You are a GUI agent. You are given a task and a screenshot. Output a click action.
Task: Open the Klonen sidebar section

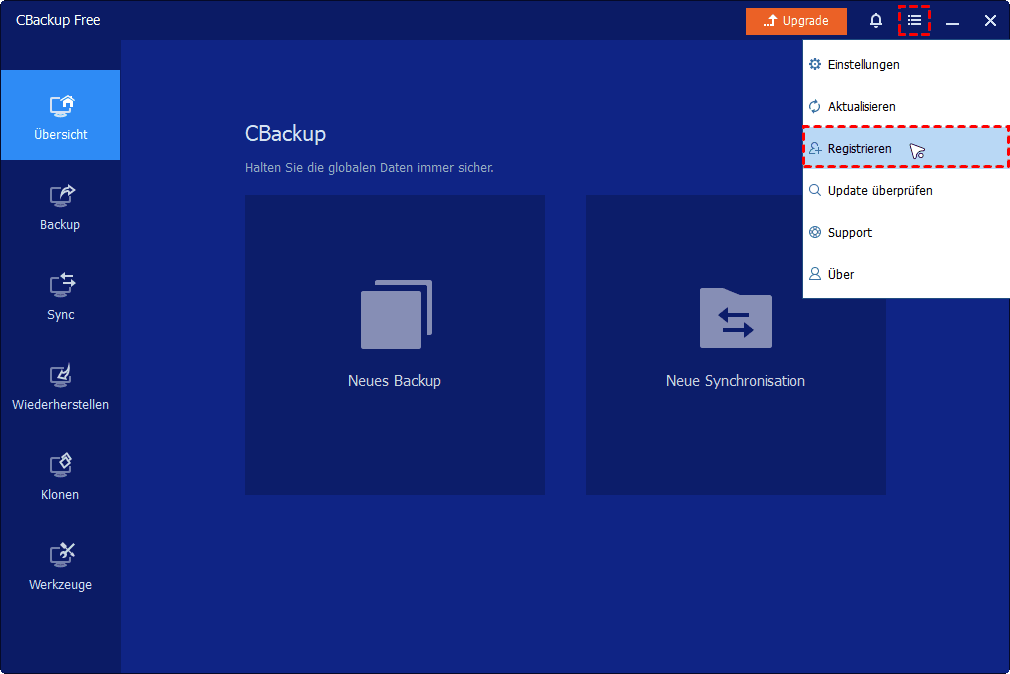coord(60,476)
